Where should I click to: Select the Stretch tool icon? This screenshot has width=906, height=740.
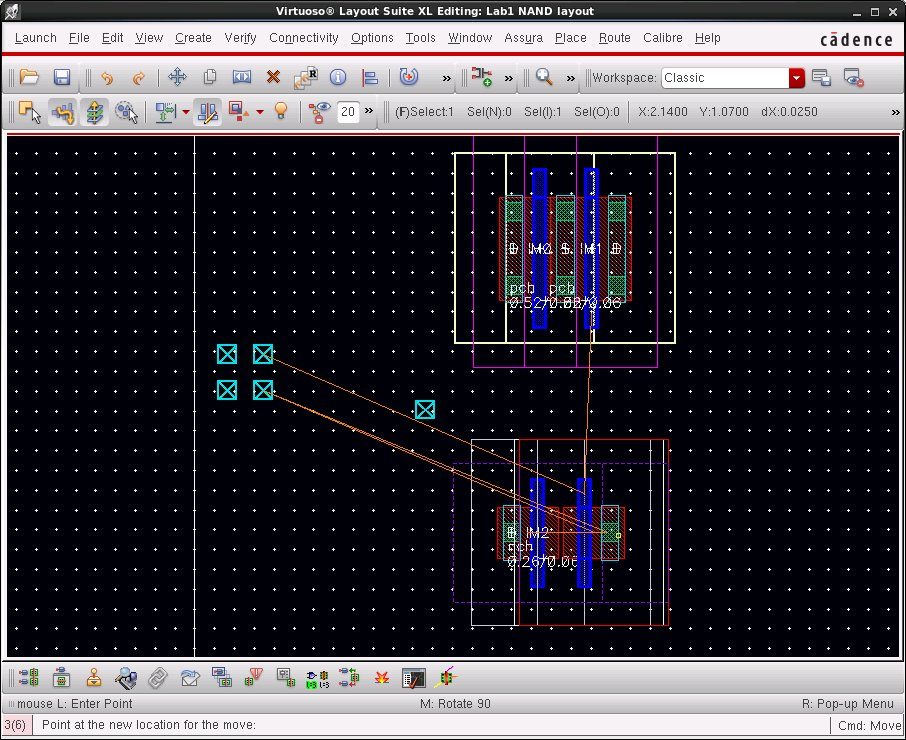click(x=242, y=77)
